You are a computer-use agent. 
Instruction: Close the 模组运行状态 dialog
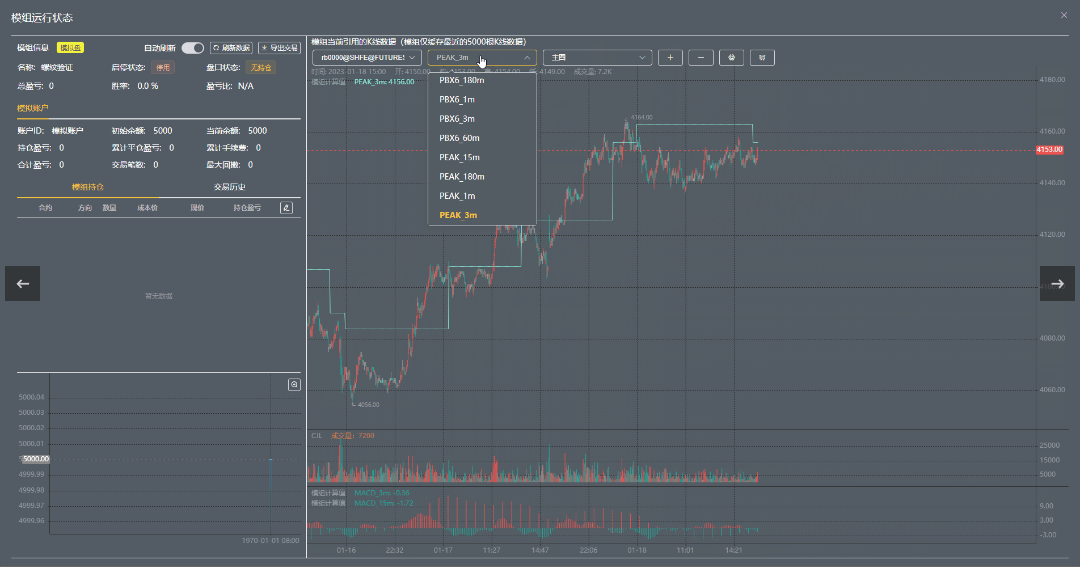1063,15
